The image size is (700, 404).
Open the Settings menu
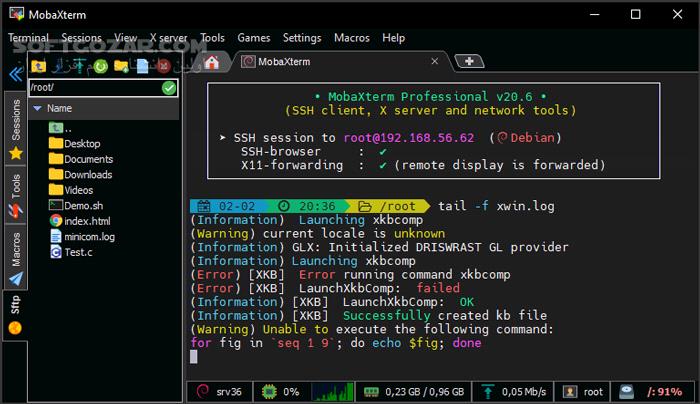click(x=302, y=38)
